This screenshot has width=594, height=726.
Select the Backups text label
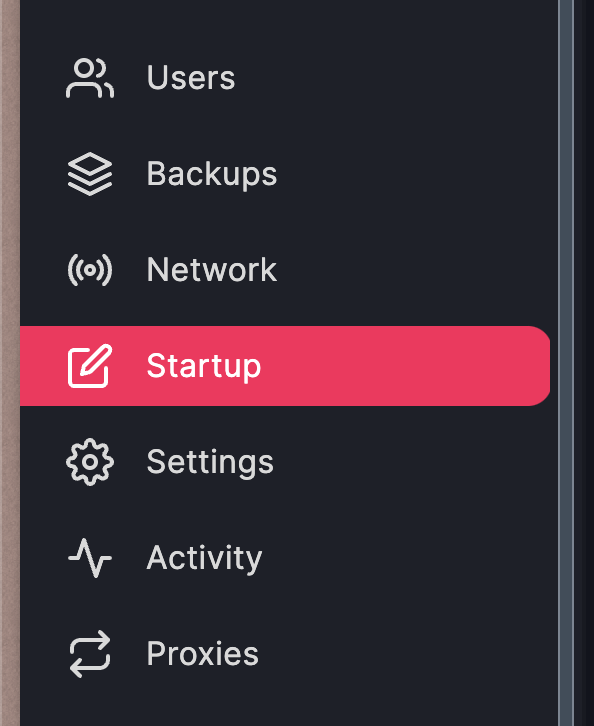tap(212, 174)
